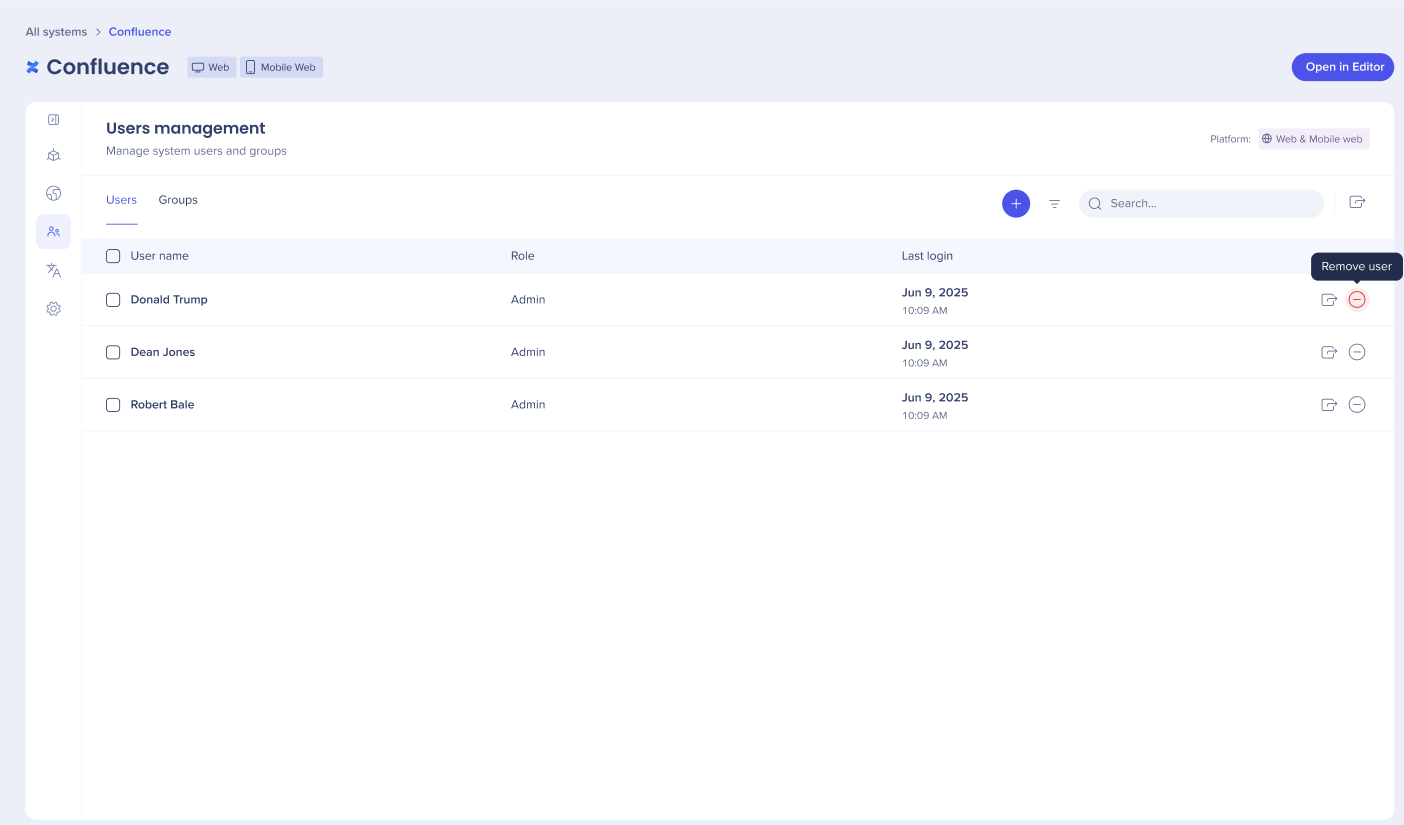Open the filter icon next to search
This screenshot has width=1404, height=825.
click(1054, 204)
